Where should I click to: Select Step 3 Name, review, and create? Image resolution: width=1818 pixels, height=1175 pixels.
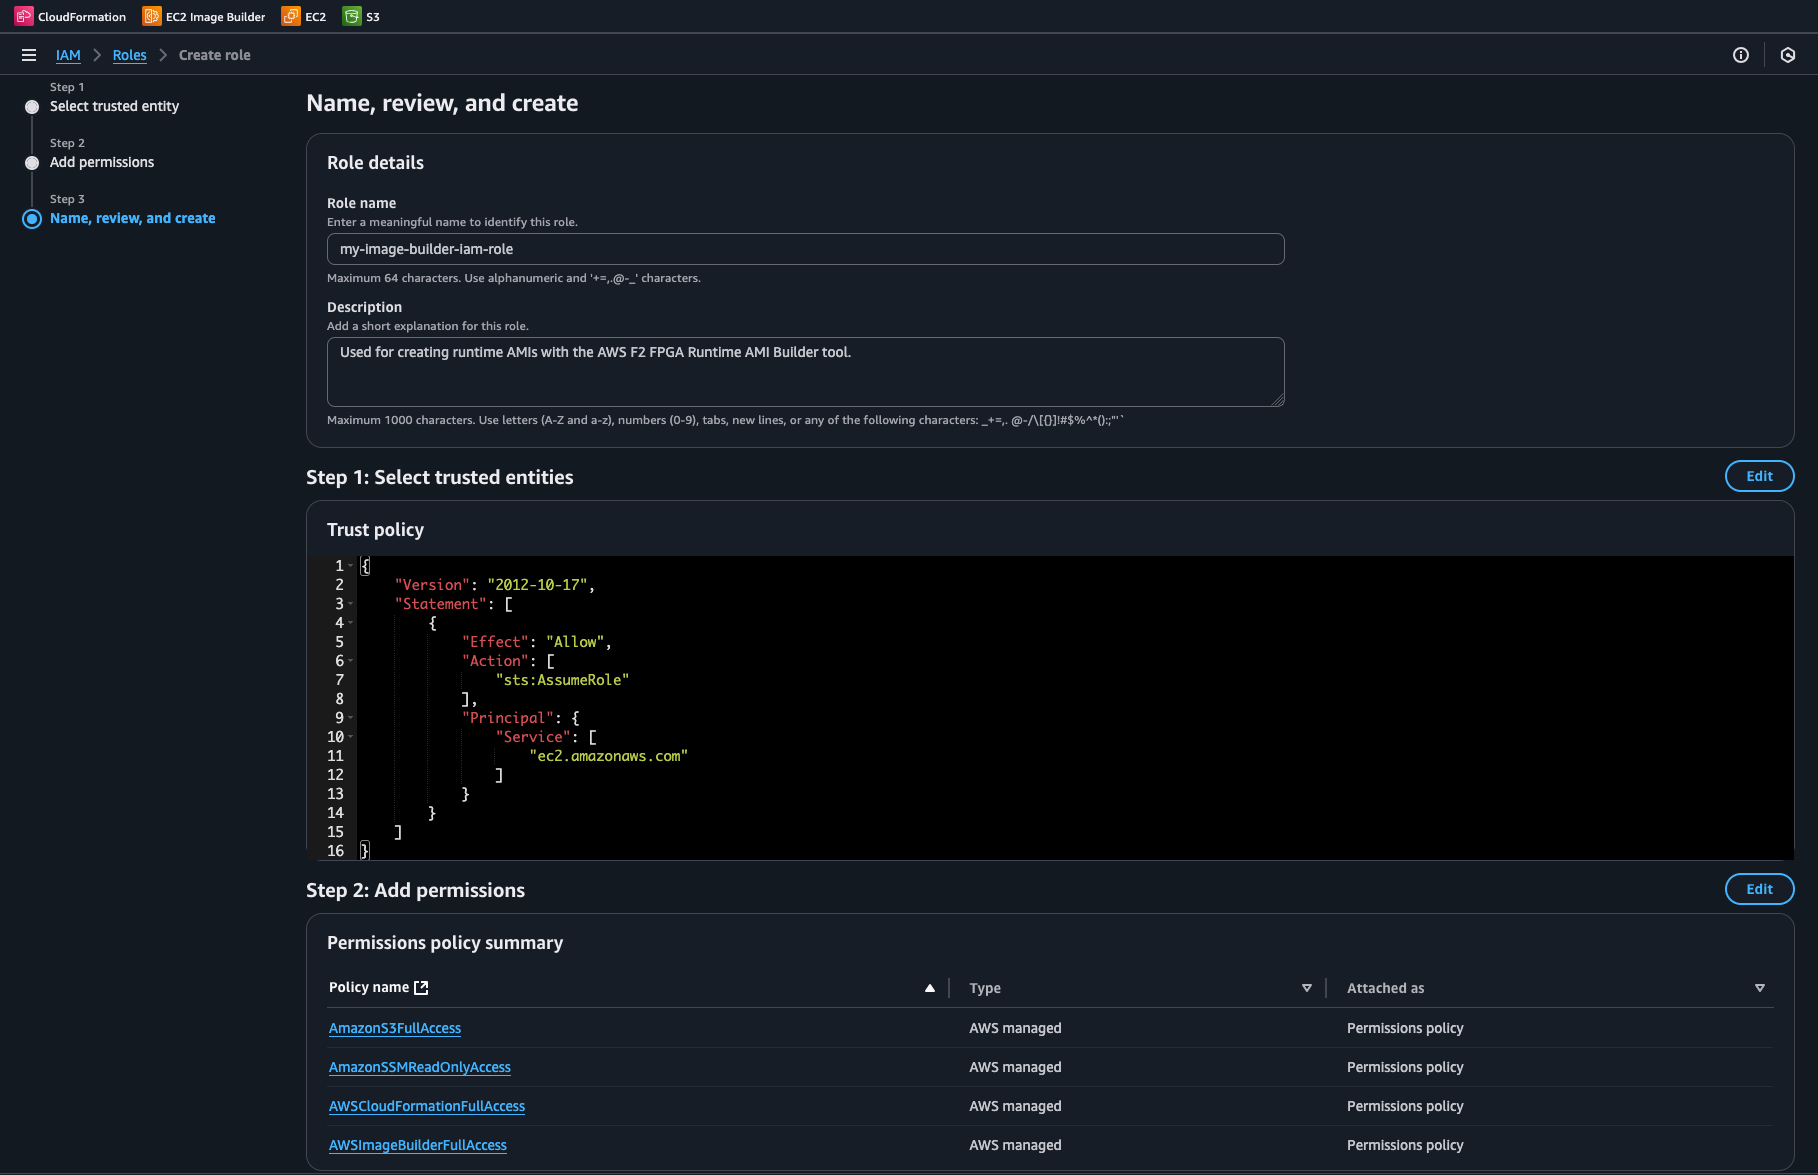[x=132, y=218]
